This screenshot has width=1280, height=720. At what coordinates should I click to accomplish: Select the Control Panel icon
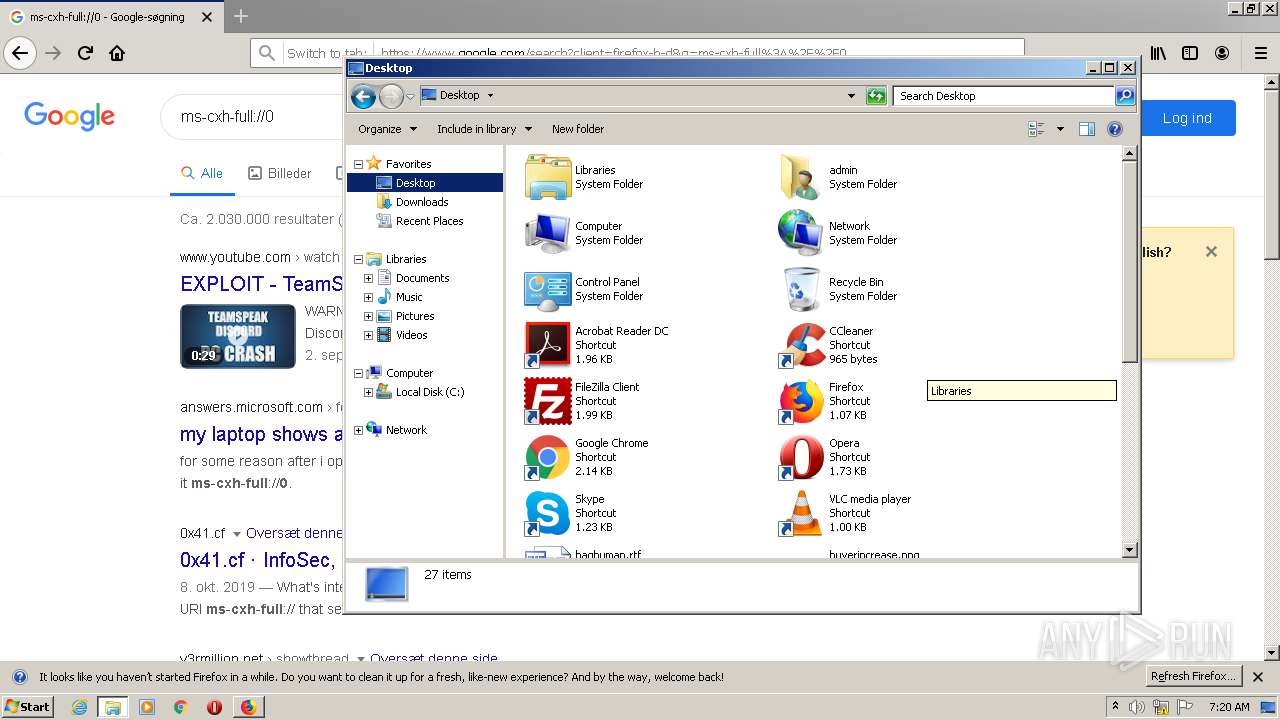point(548,289)
